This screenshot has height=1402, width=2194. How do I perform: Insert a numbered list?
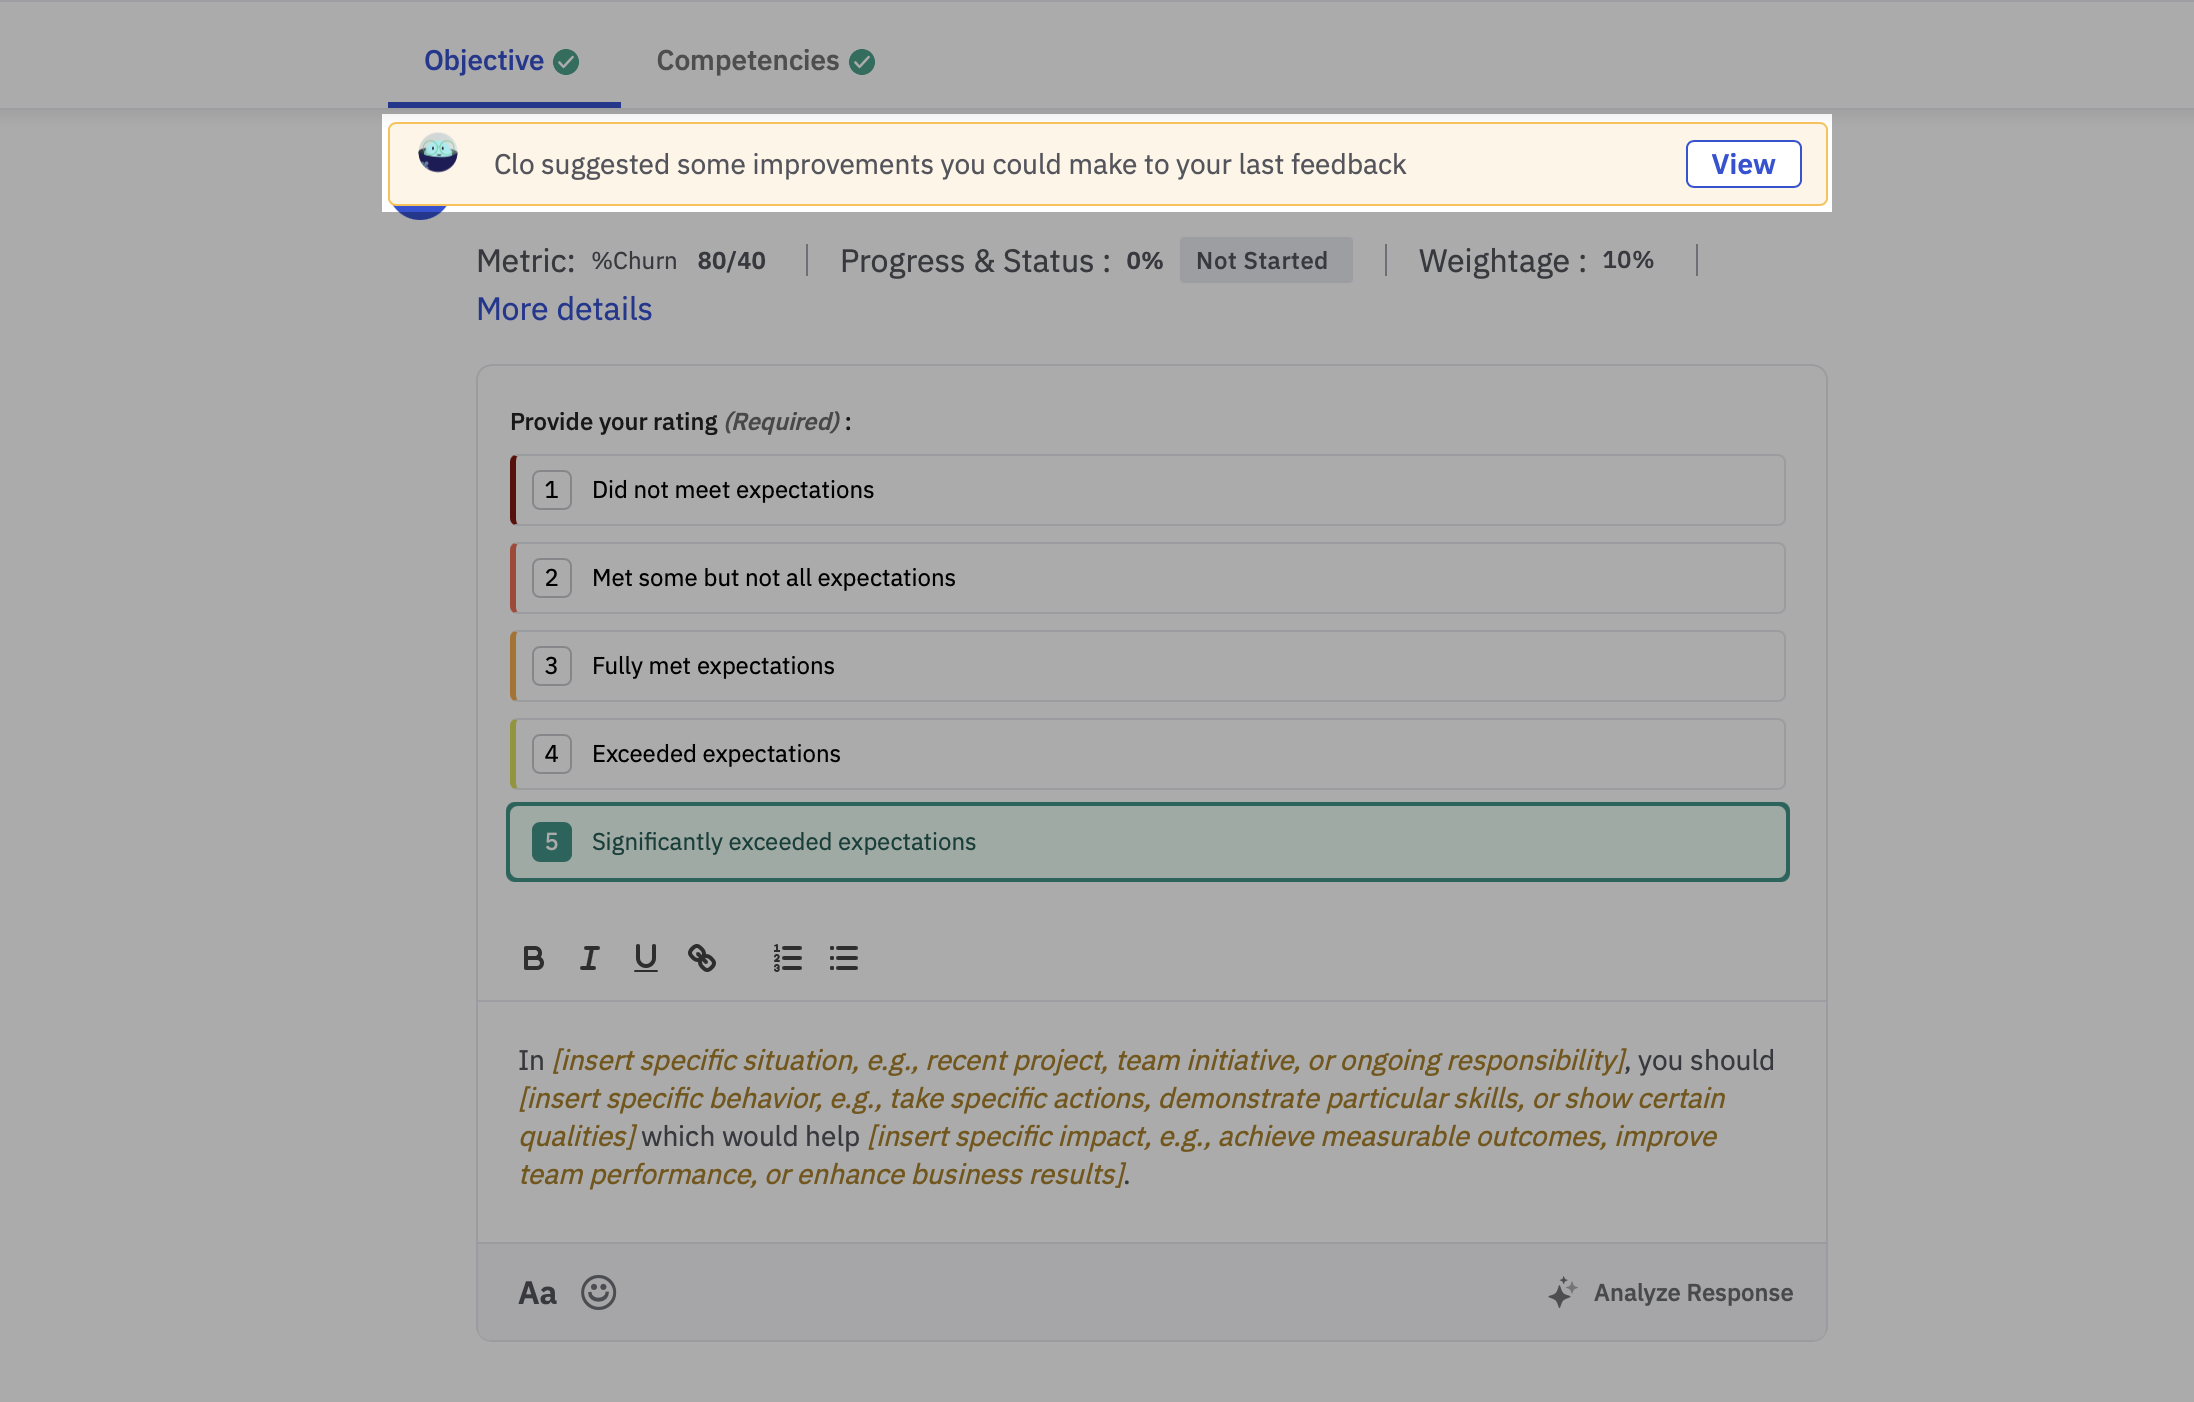tap(787, 958)
